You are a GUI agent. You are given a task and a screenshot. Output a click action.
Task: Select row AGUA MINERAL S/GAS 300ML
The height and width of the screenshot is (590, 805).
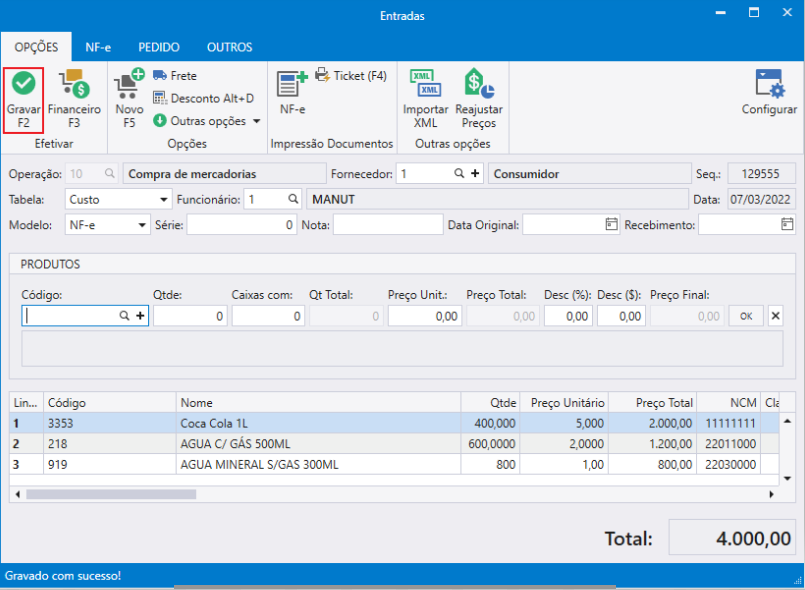394,464
